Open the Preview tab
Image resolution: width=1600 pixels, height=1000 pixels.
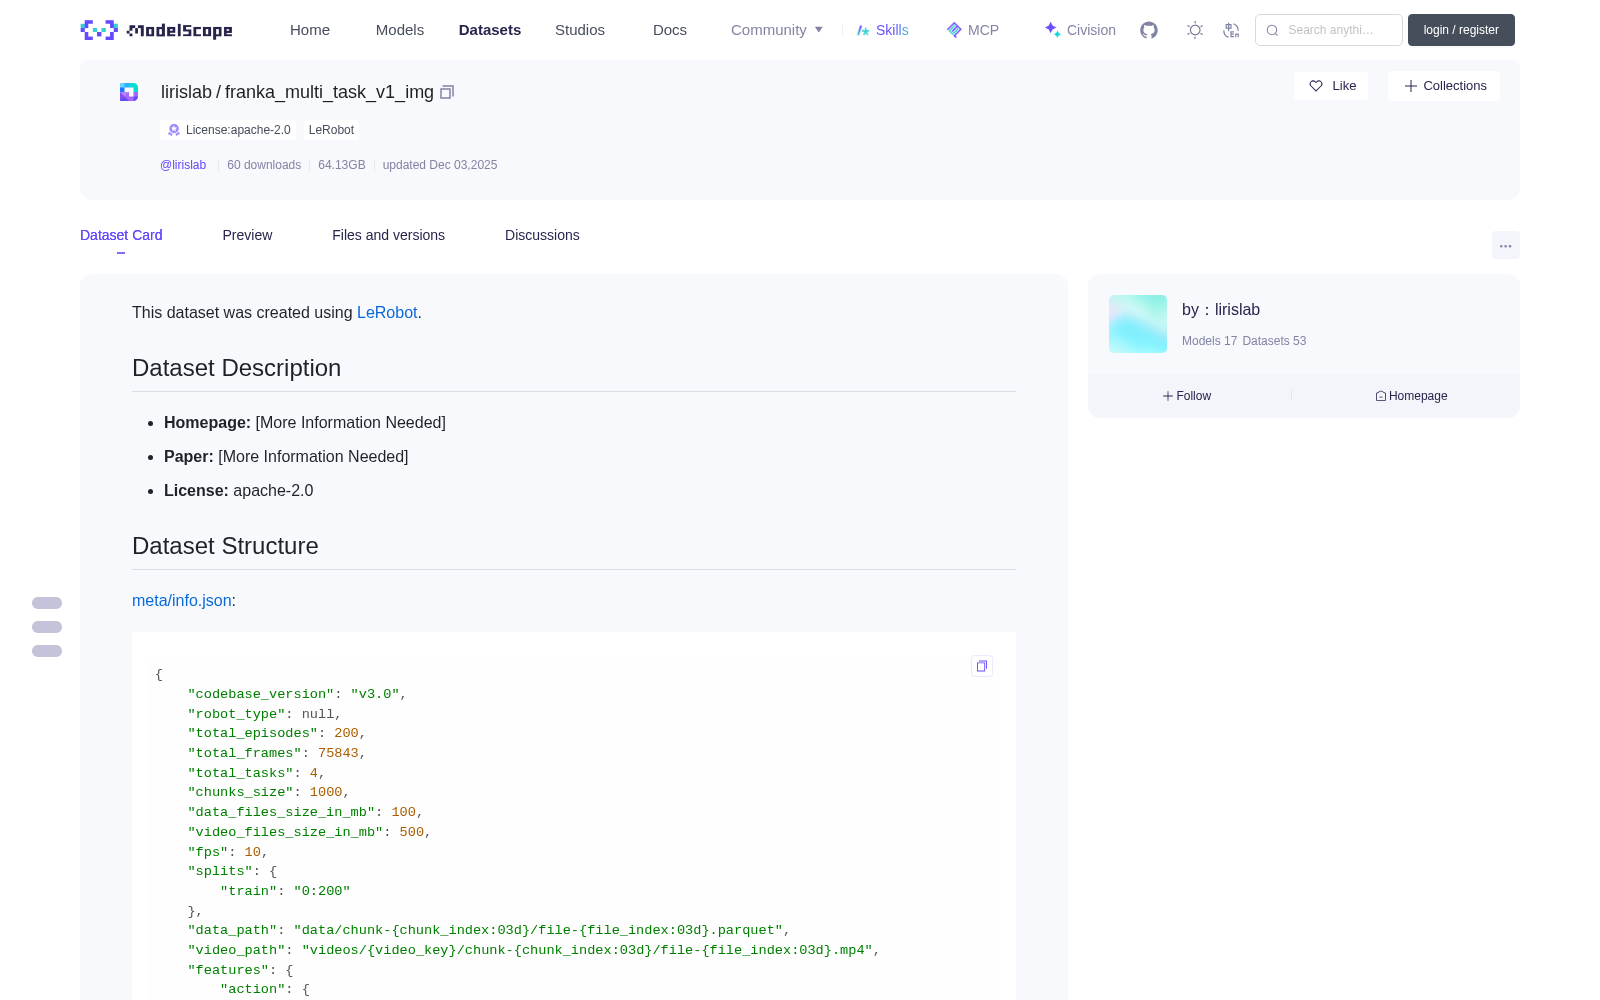coord(247,235)
